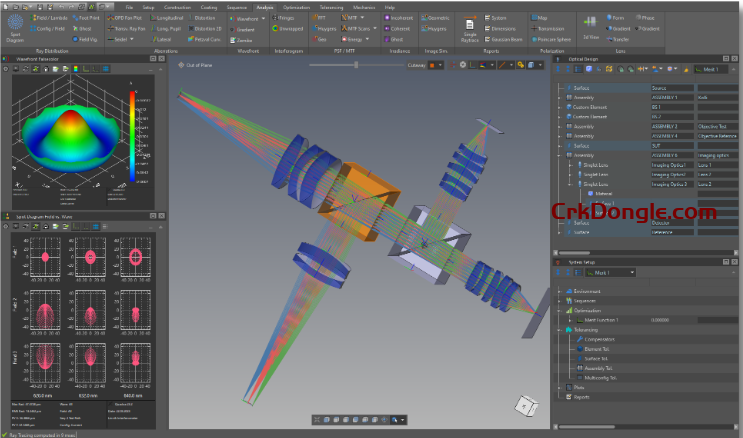
Task: Click the Cutaway orange color swatch
Action: [x=432, y=65]
